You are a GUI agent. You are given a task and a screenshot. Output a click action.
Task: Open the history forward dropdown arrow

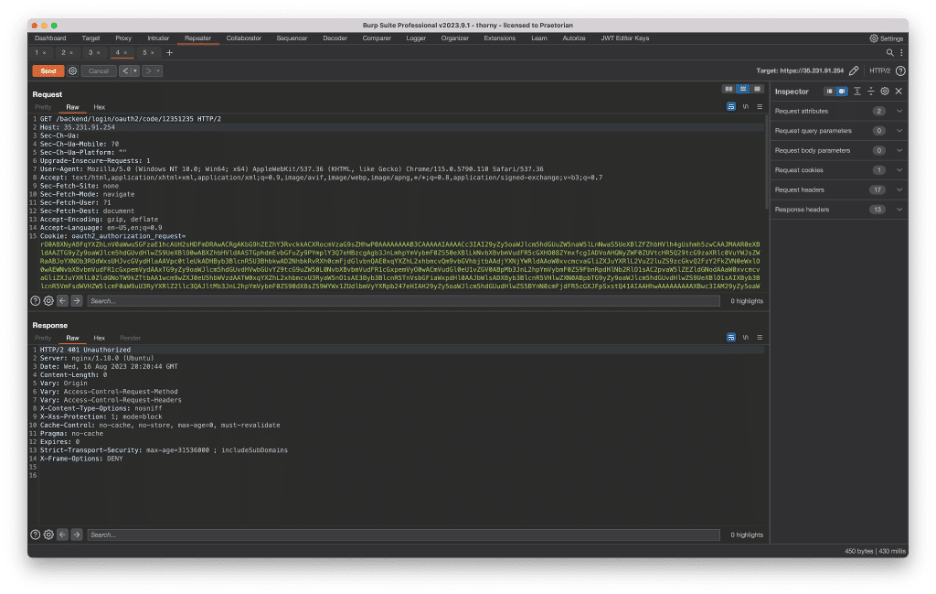click(158, 71)
